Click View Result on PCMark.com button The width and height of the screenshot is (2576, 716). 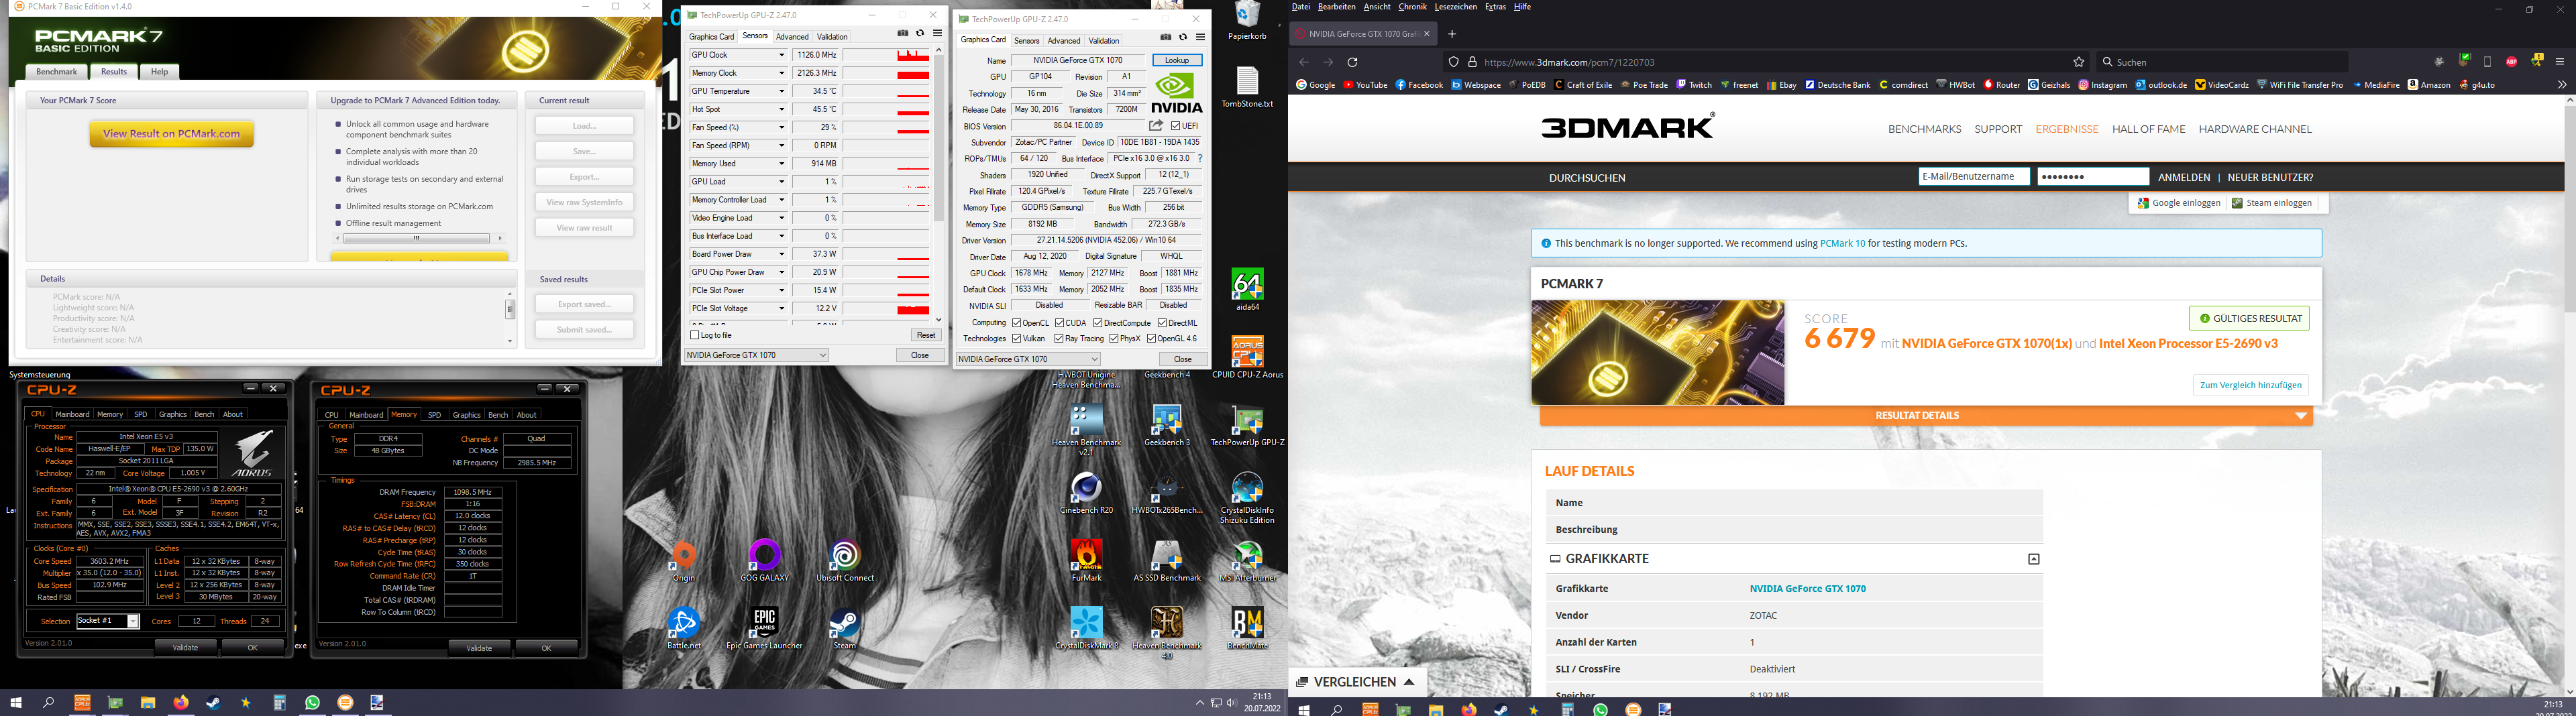[x=171, y=134]
